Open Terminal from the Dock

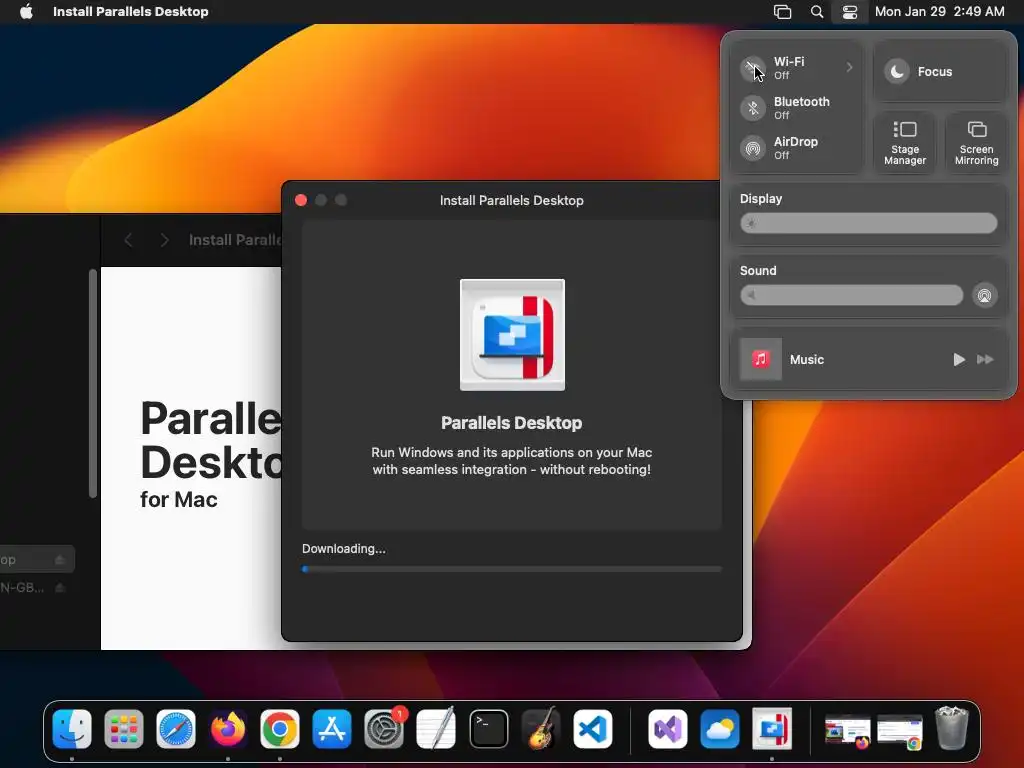click(x=488, y=729)
